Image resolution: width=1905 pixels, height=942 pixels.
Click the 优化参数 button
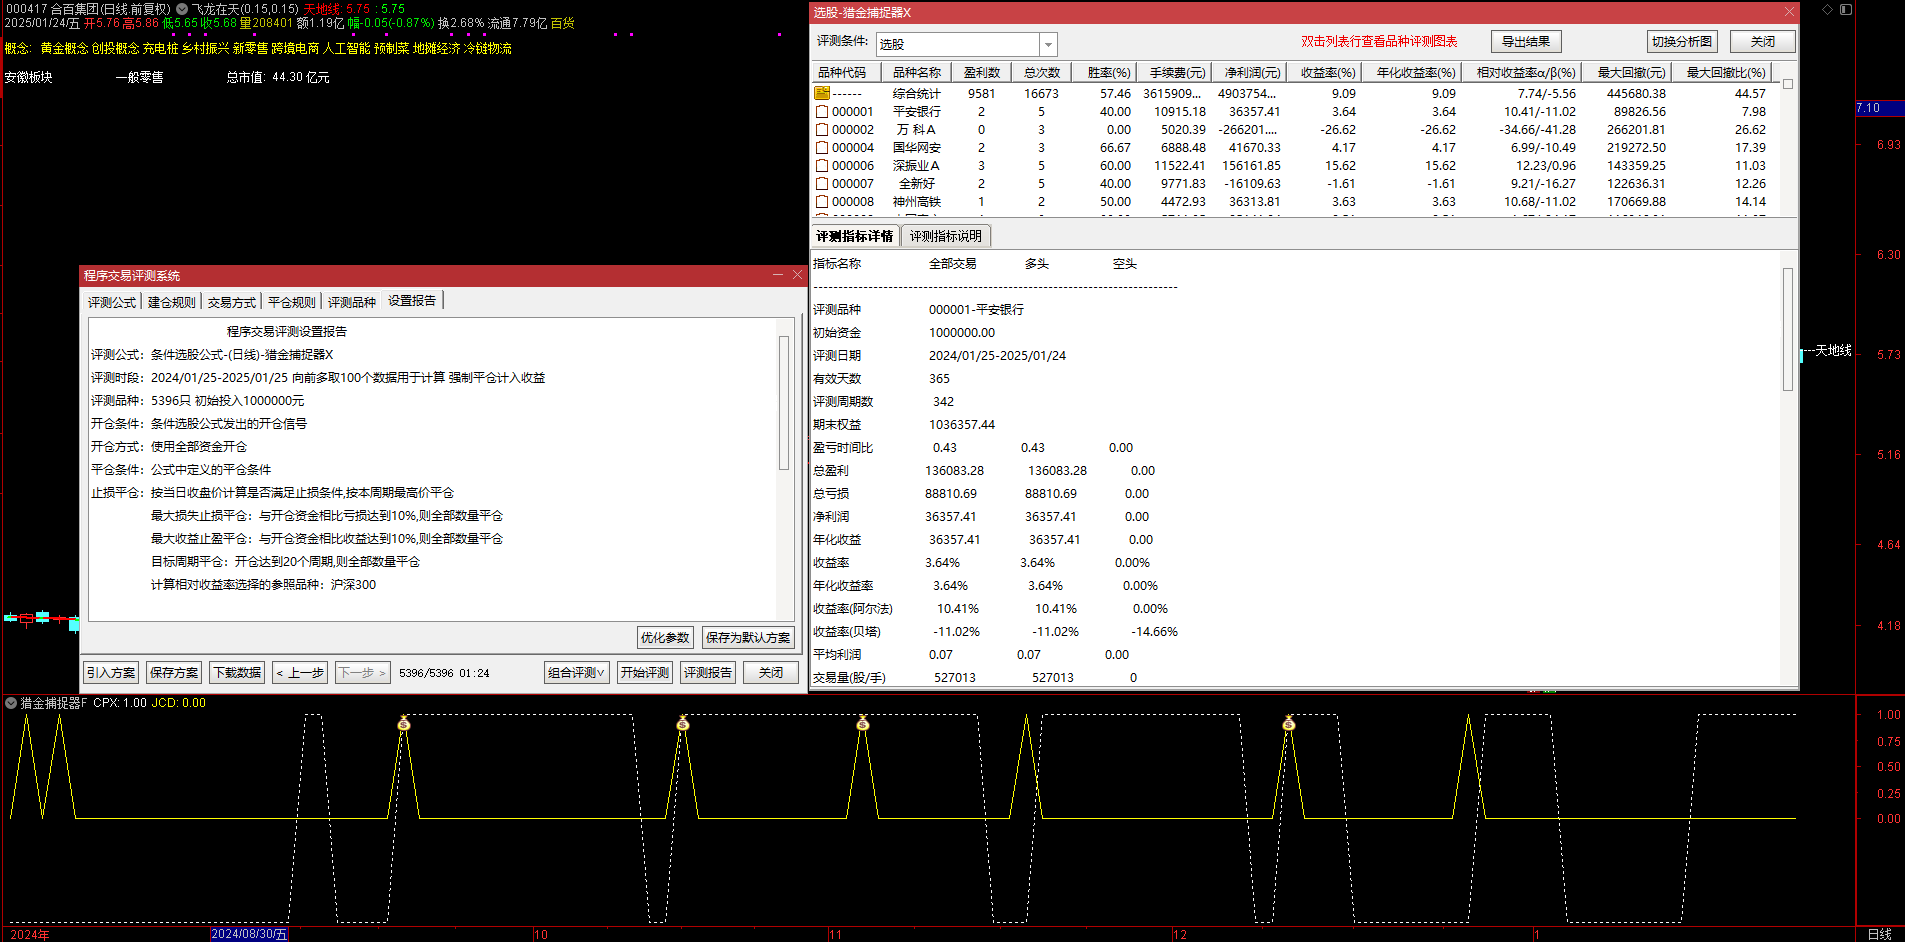coord(665,638)
